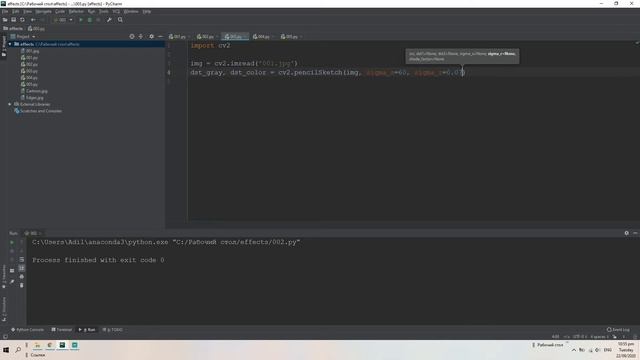Open the Terminal tool window
Screen dimensions: 640x360
(x=62, y=329)
